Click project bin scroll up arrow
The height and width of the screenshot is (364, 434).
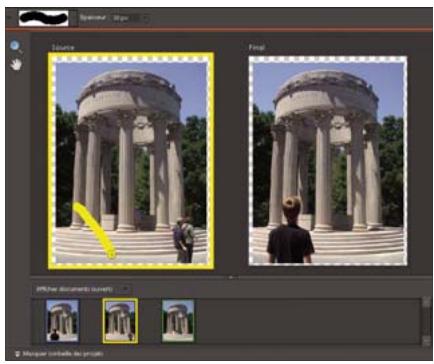[426, 302]
